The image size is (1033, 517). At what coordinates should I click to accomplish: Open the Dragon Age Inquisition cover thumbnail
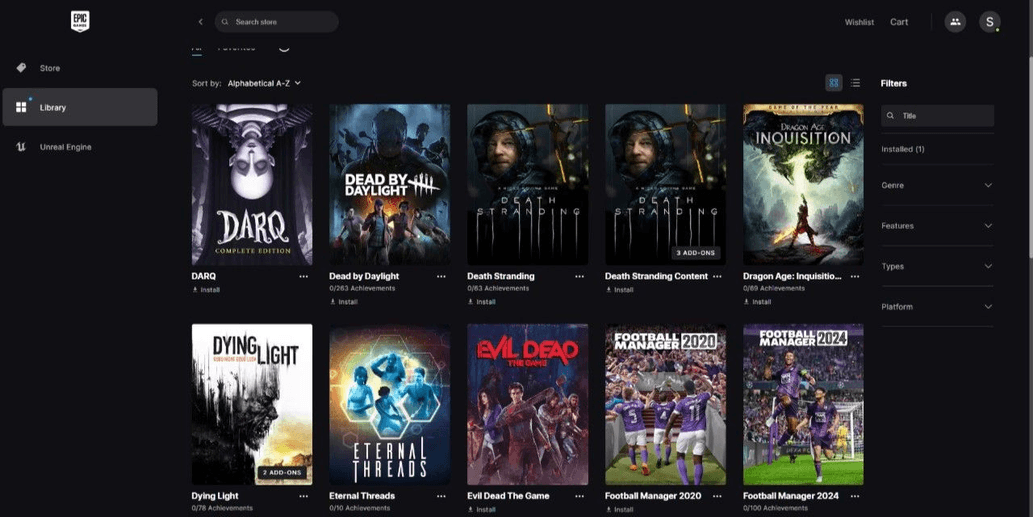[803, 184]
